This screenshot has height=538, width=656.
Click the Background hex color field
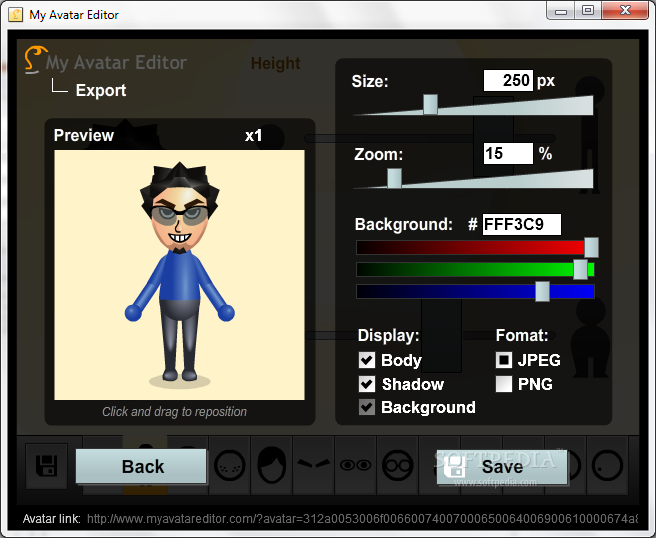coord(521,225)
